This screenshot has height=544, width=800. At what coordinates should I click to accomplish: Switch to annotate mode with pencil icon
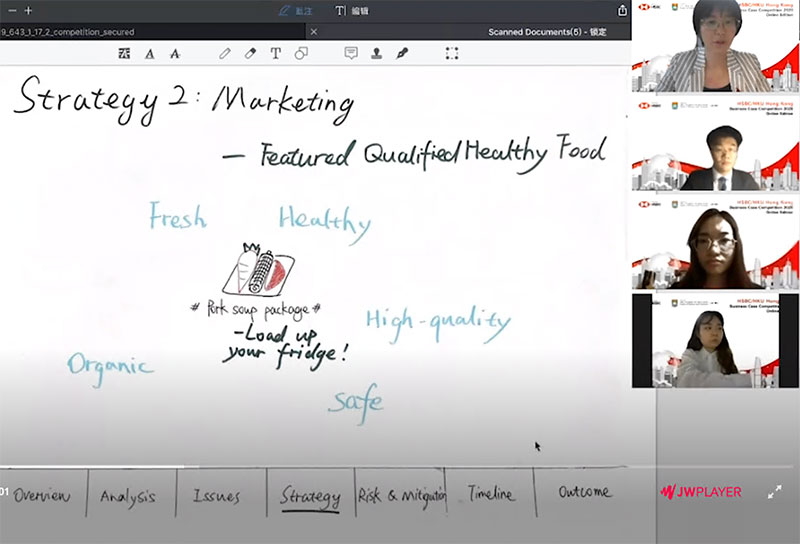point(295,11)
